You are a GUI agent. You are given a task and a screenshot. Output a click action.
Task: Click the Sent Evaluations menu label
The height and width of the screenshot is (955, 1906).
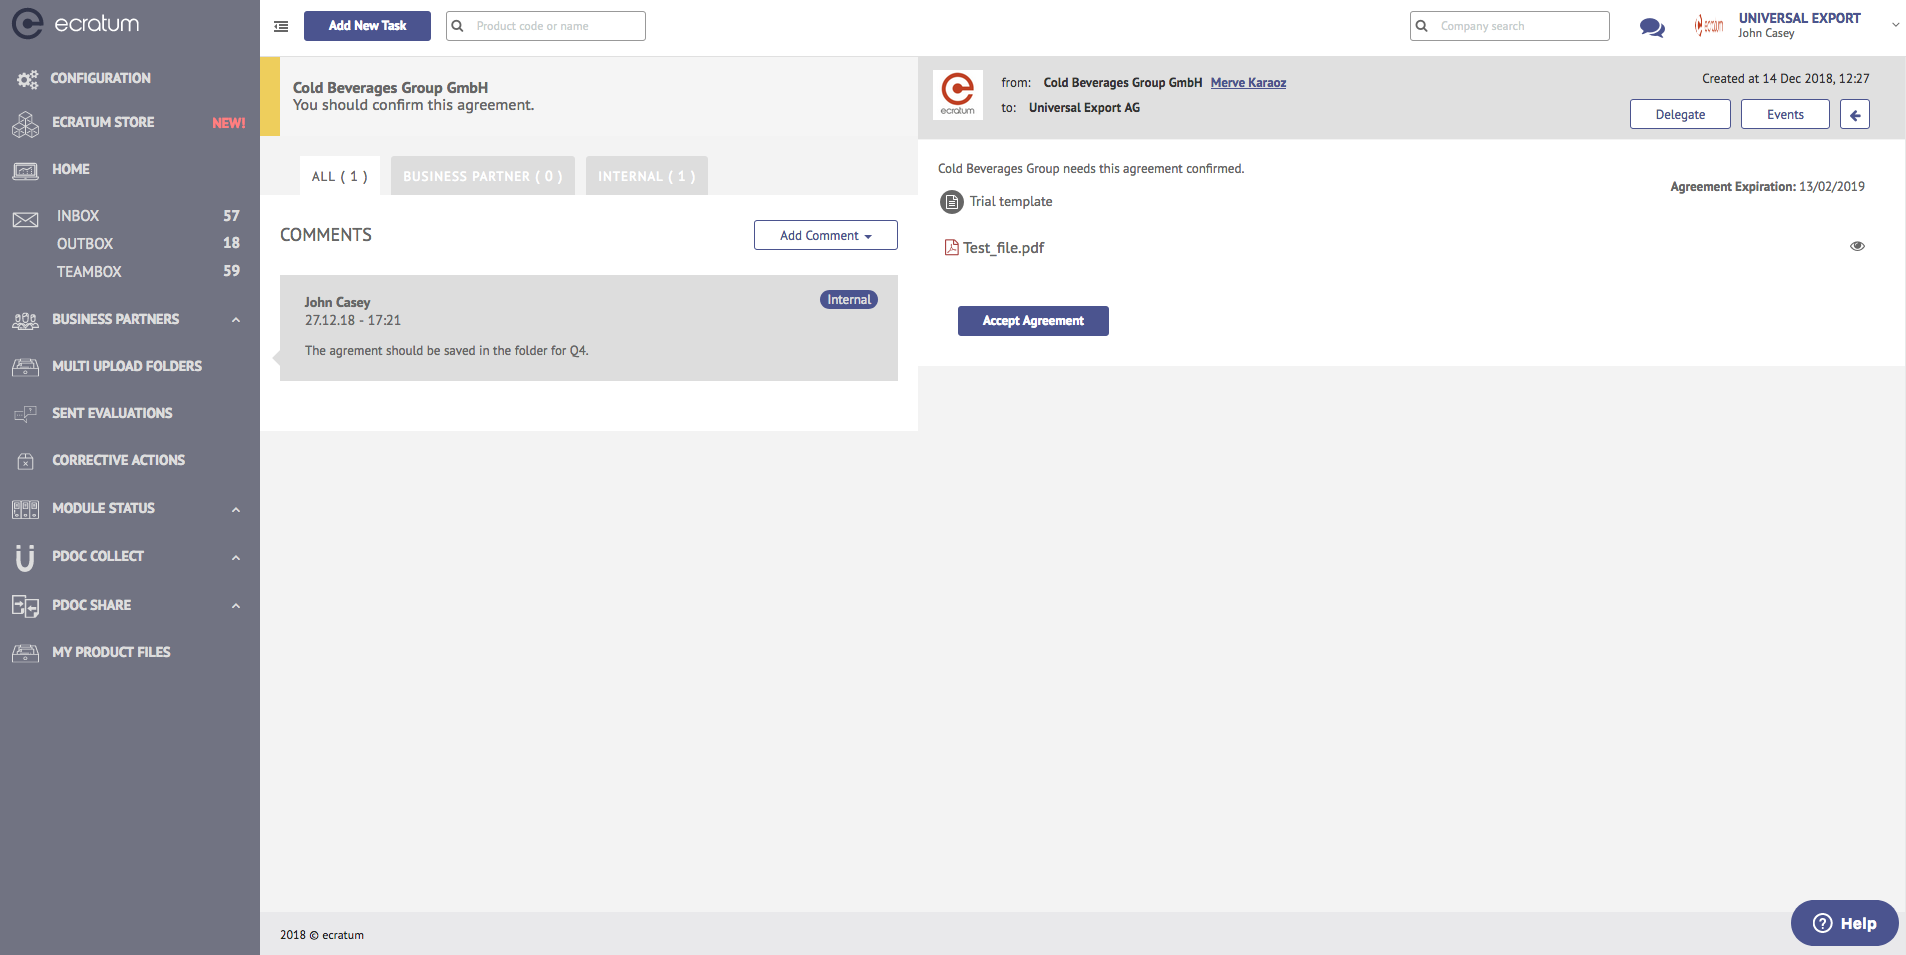pos(112,413)
